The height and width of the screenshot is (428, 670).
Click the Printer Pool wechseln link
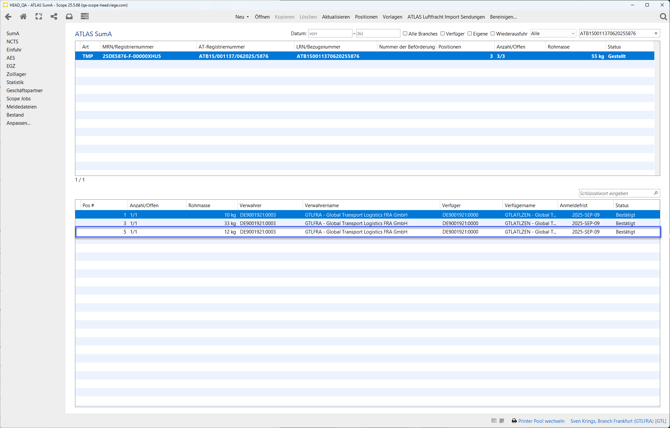(x=541, y=421)
